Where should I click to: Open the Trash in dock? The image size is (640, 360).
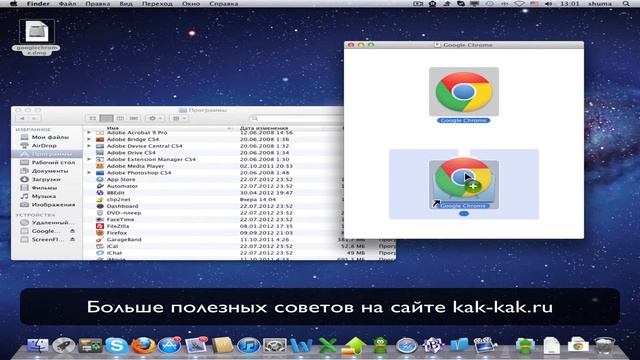(x=604, y=345)
